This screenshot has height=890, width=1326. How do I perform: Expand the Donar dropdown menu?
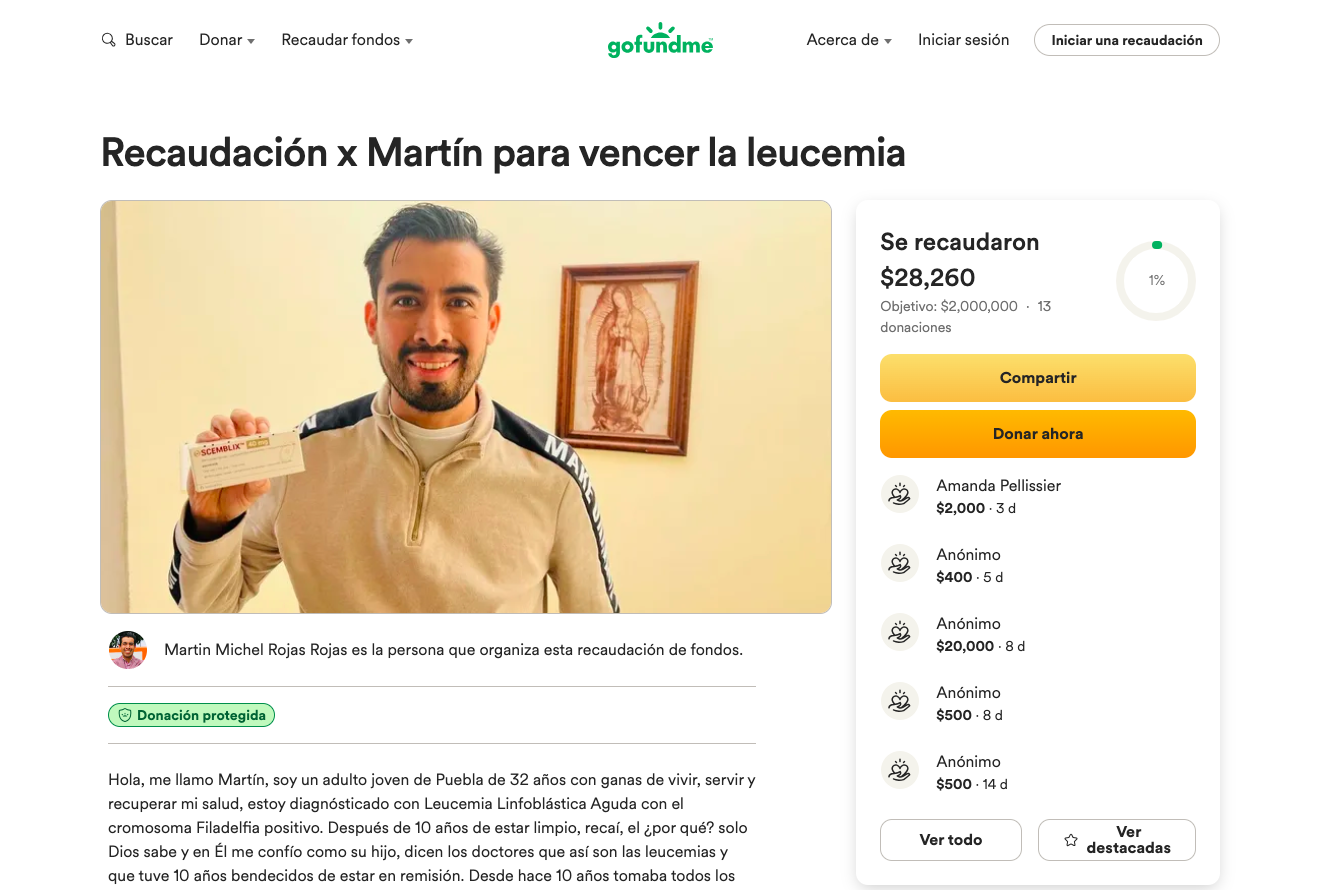pyautogui.click(x=227, y=40)
